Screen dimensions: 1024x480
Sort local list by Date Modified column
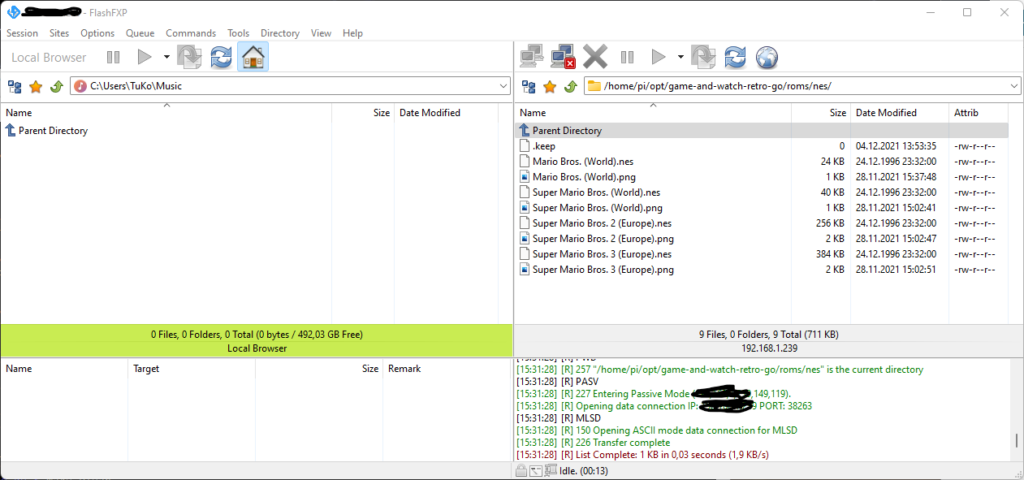tap(446, 112)
